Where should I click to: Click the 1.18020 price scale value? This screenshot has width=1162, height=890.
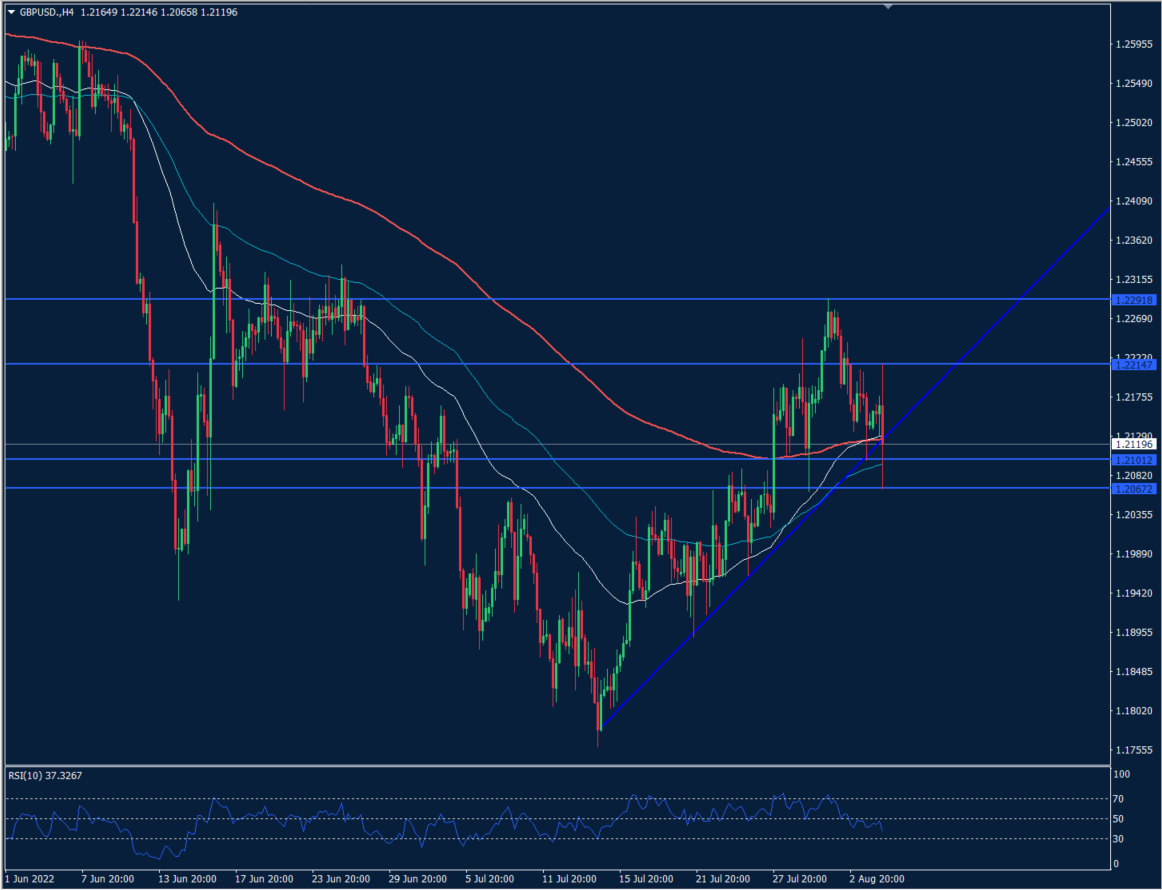(1133, 711)
